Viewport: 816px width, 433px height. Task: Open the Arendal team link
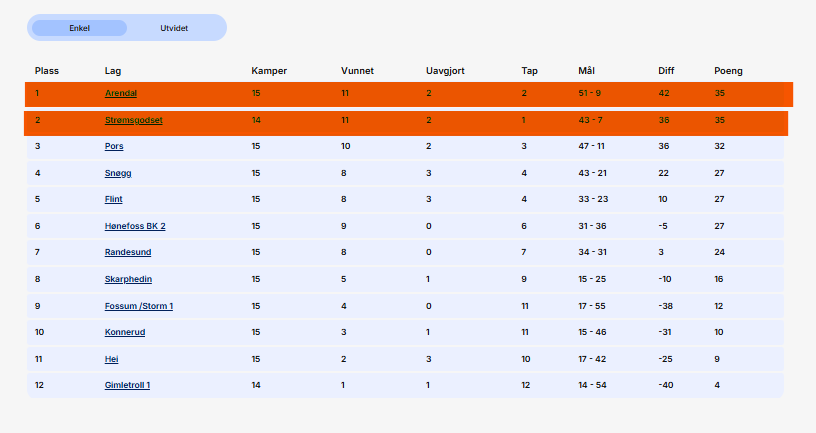tap(121, 93)
